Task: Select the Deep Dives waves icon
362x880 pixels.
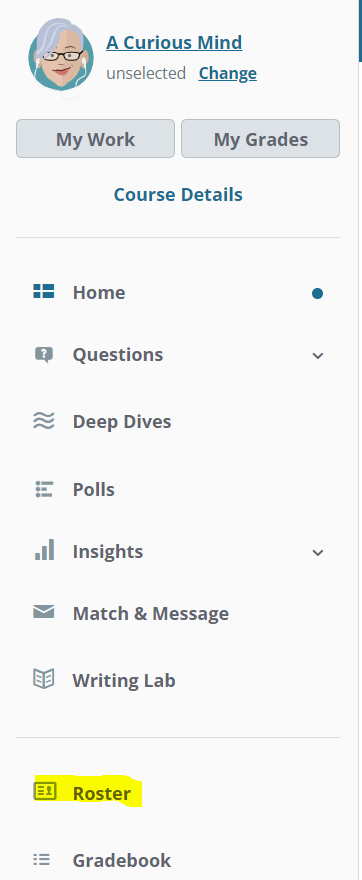Action: (44, 421)
